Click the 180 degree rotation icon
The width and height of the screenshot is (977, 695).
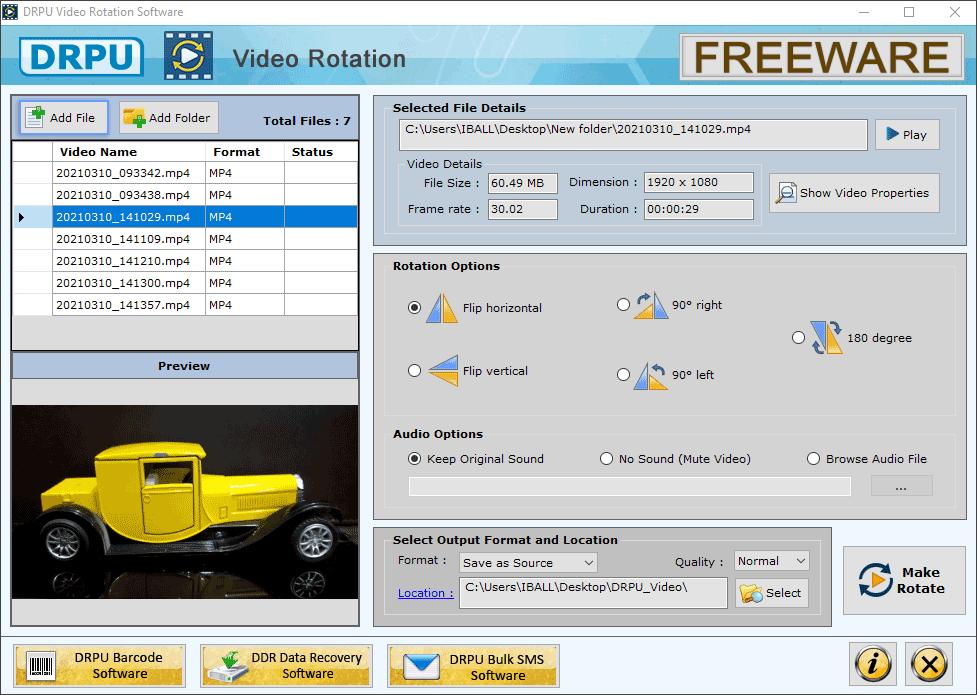click(x=826, y=338)
